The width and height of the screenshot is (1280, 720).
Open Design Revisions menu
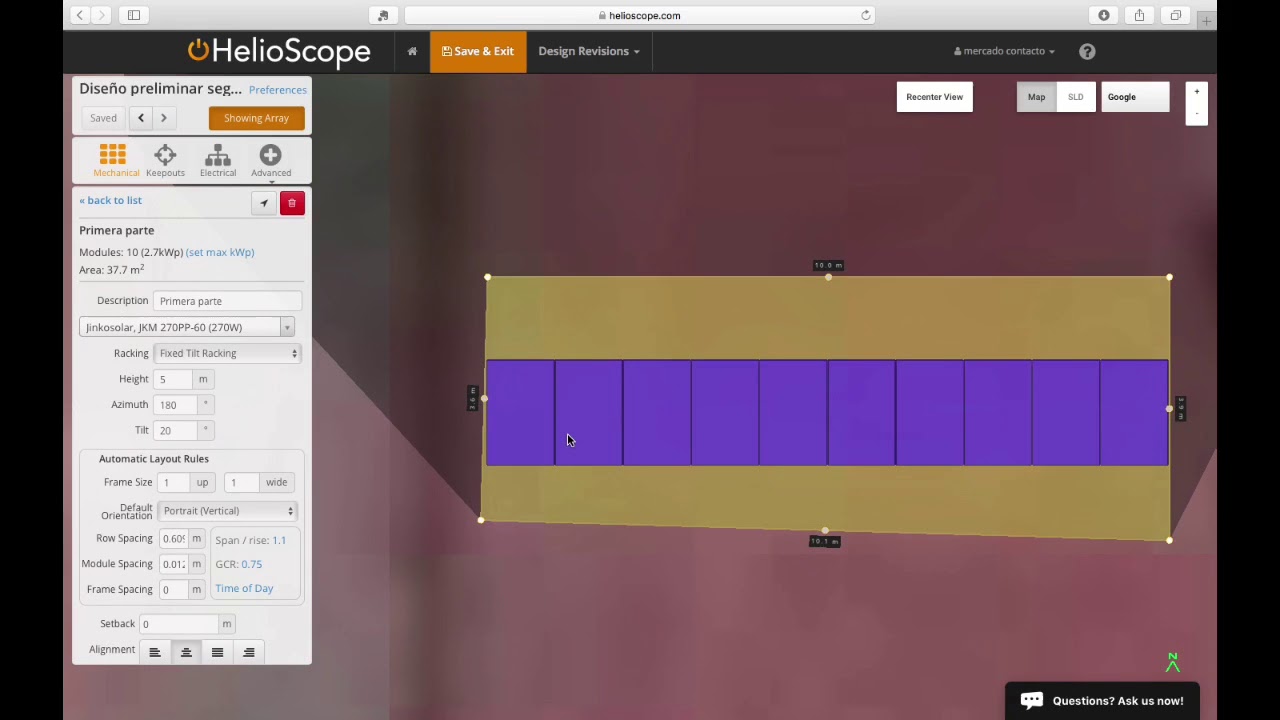(589, 51)
